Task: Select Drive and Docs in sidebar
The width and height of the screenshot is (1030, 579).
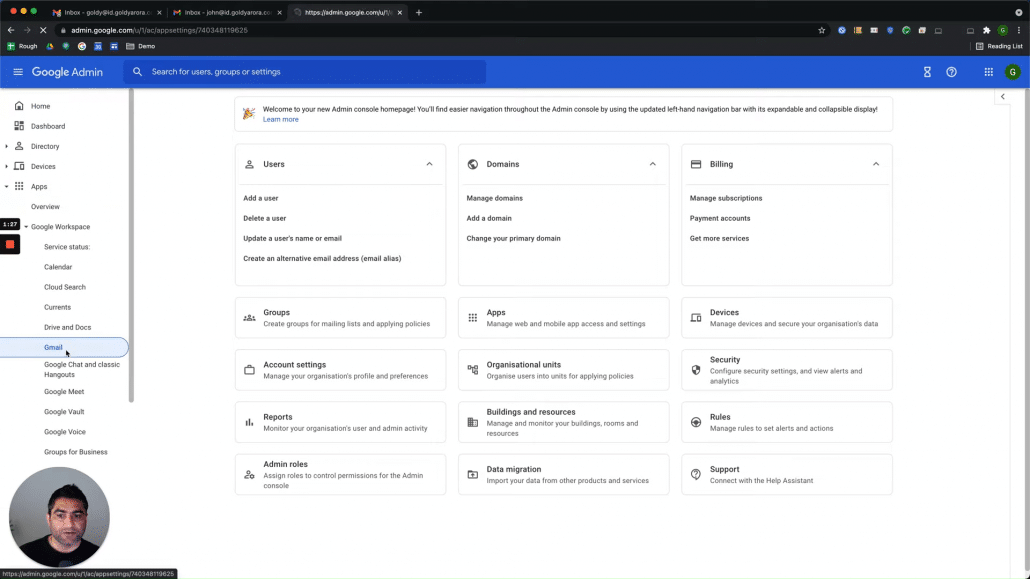Action: tap(67, 327)
